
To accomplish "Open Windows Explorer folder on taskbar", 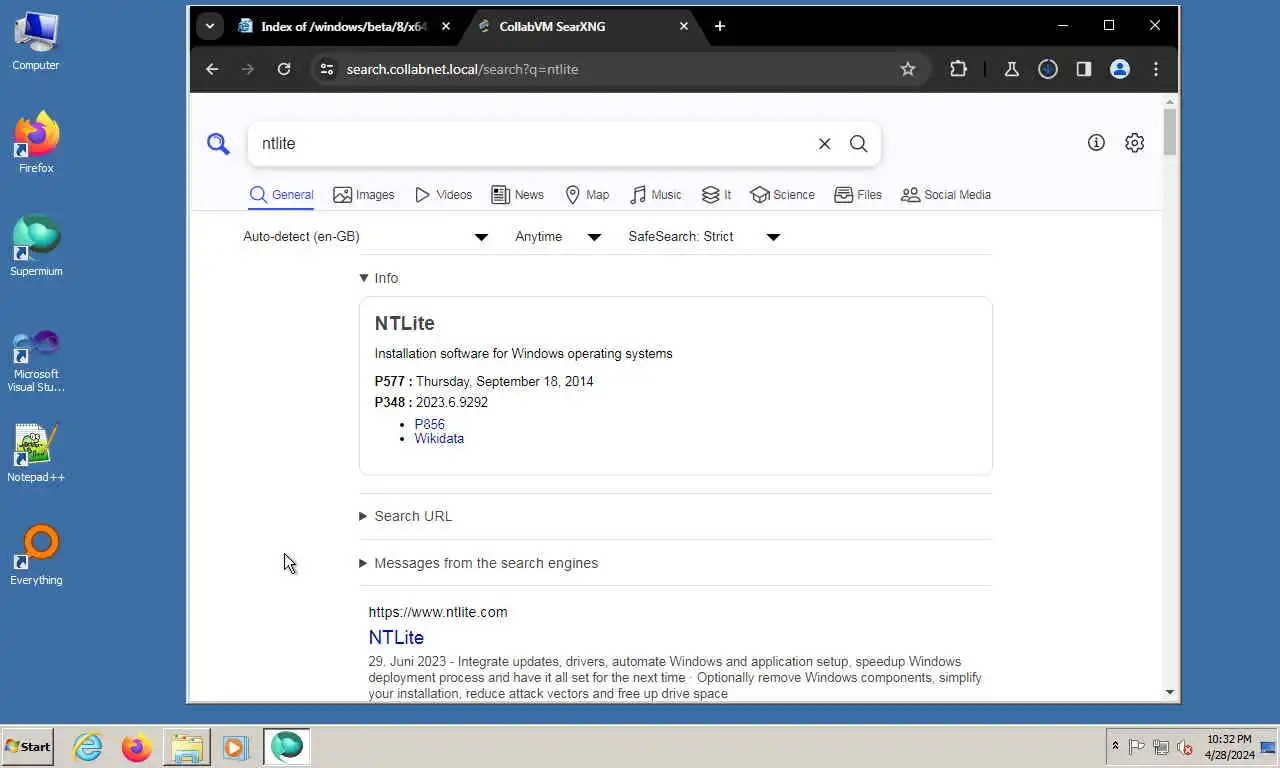I will click(x=187, y=747).
